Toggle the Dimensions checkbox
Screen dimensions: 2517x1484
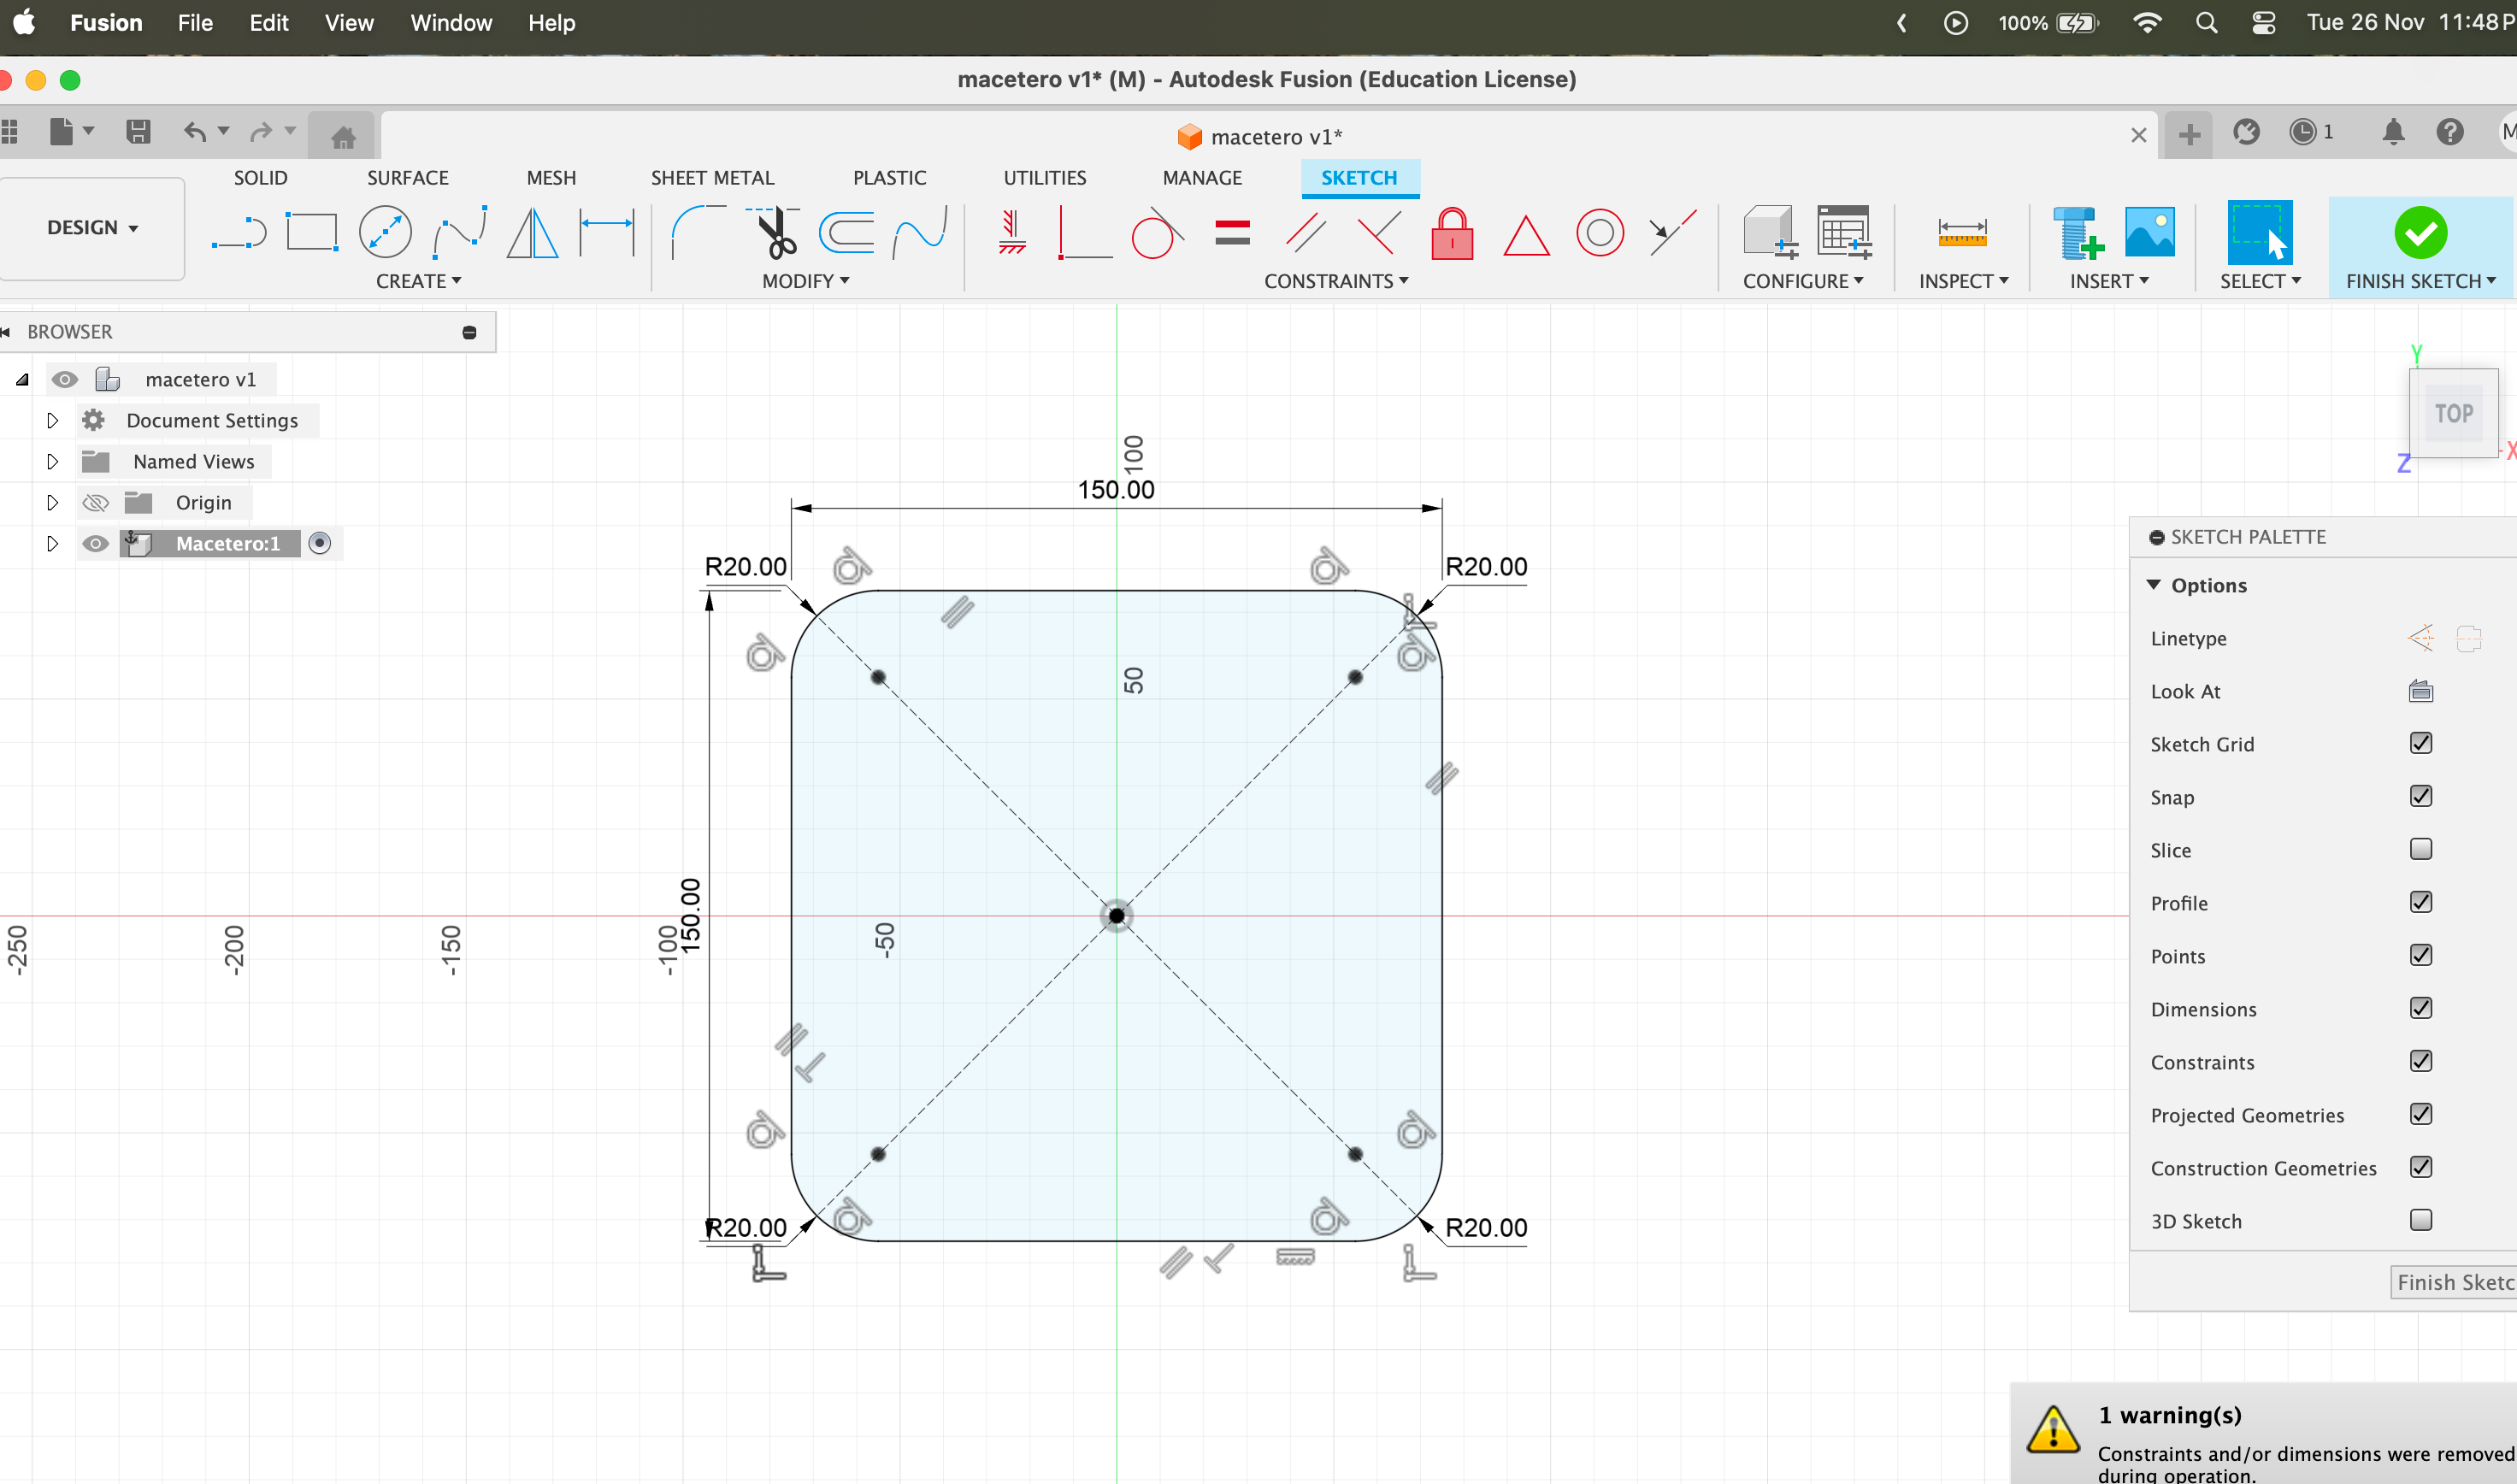pyautogui.click(x=2420, y=1008)
